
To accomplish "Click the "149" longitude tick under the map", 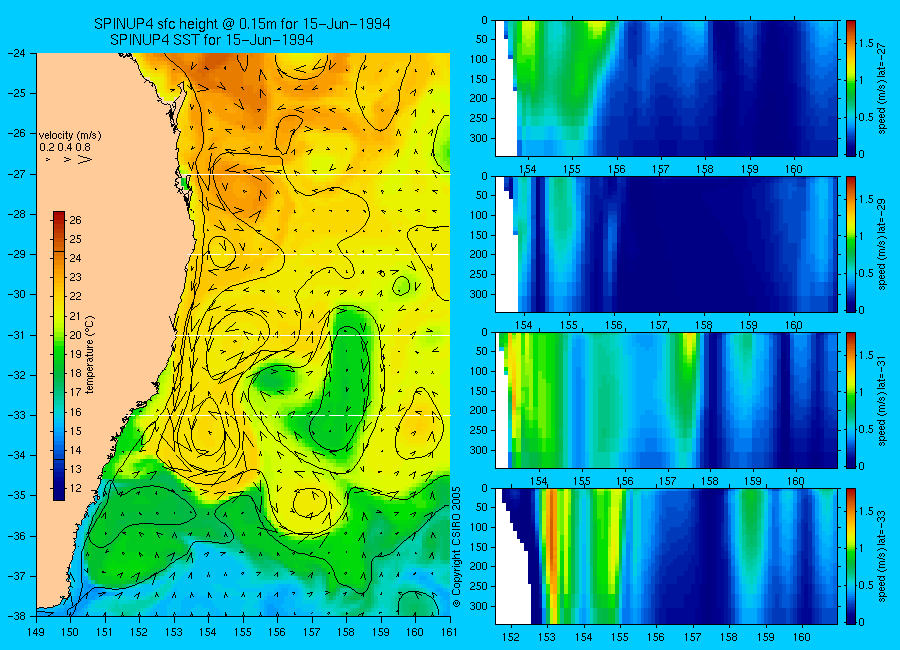I will click(x=36, y=632).
